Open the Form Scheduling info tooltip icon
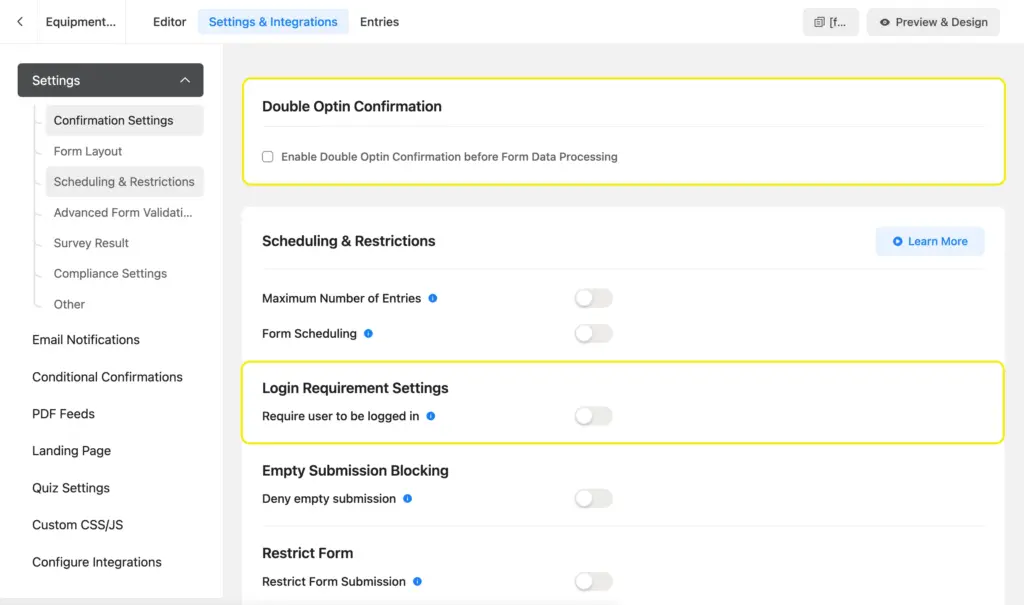The height and width of the screenshot is (605, 1024). click(x=366, y=333)
